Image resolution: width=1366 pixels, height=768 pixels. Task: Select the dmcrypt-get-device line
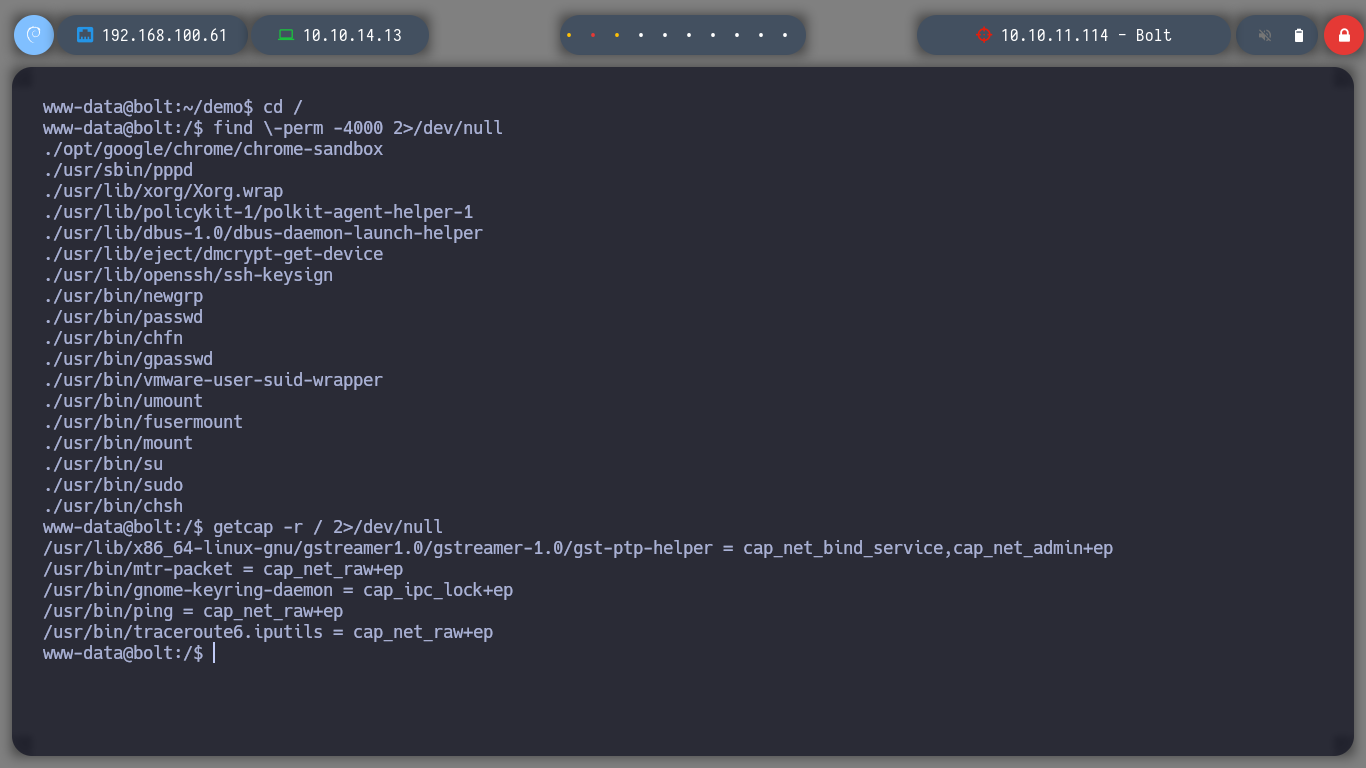[x=213, y=254]
